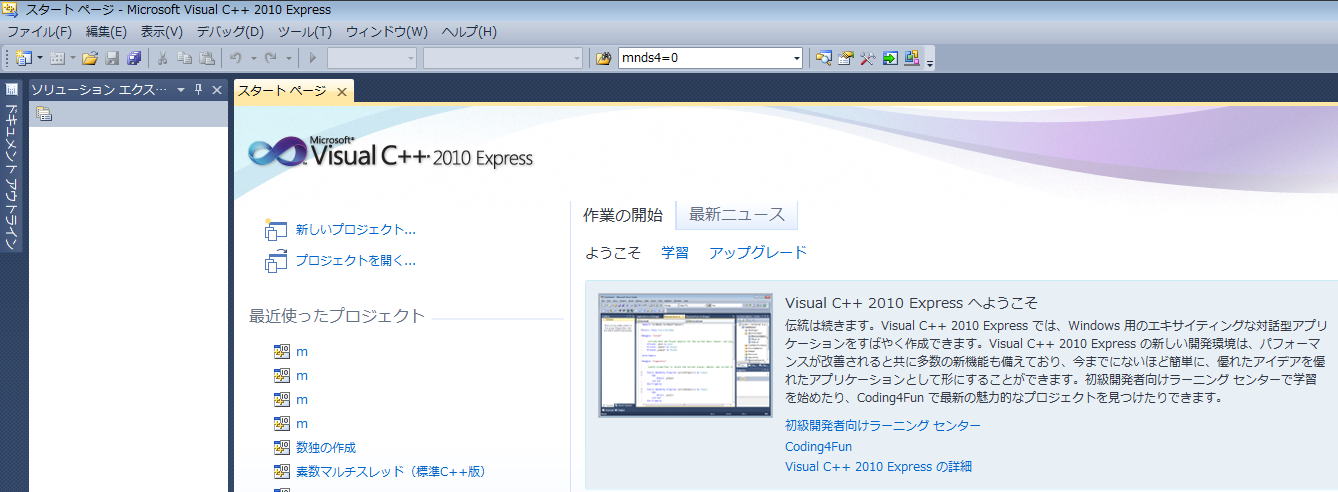1338x492 pixels.
Task: Click the Start Page toolbar icon
Action: click(x=890, y=58)
